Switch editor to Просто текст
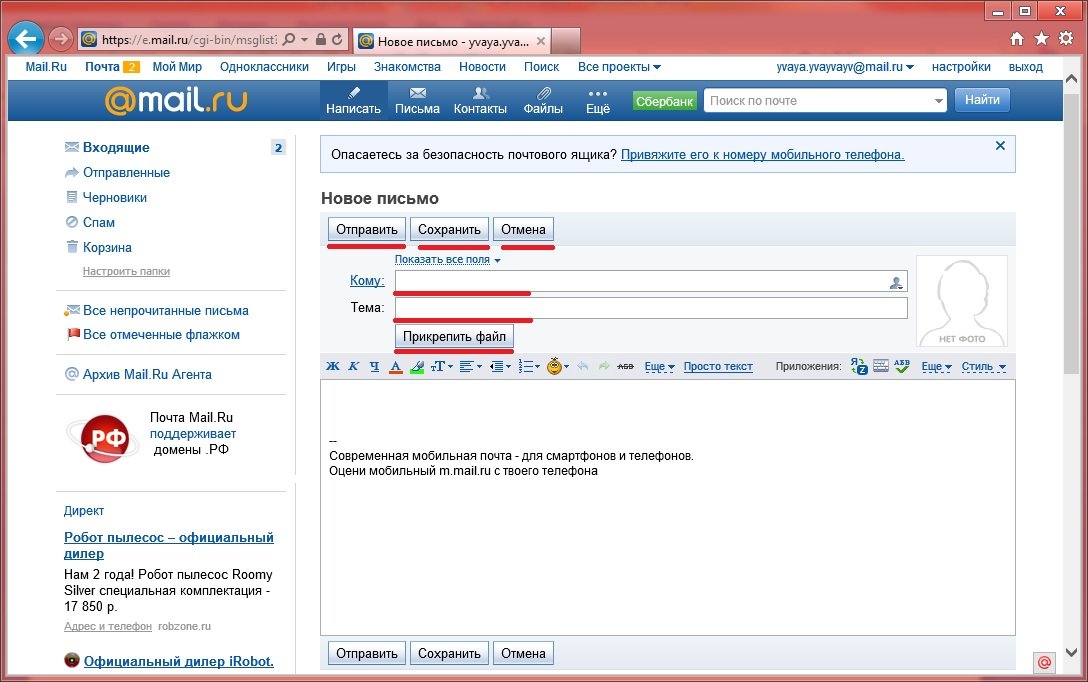The height and width of the screenshot is (682, 1088). (x=718, y=366)
